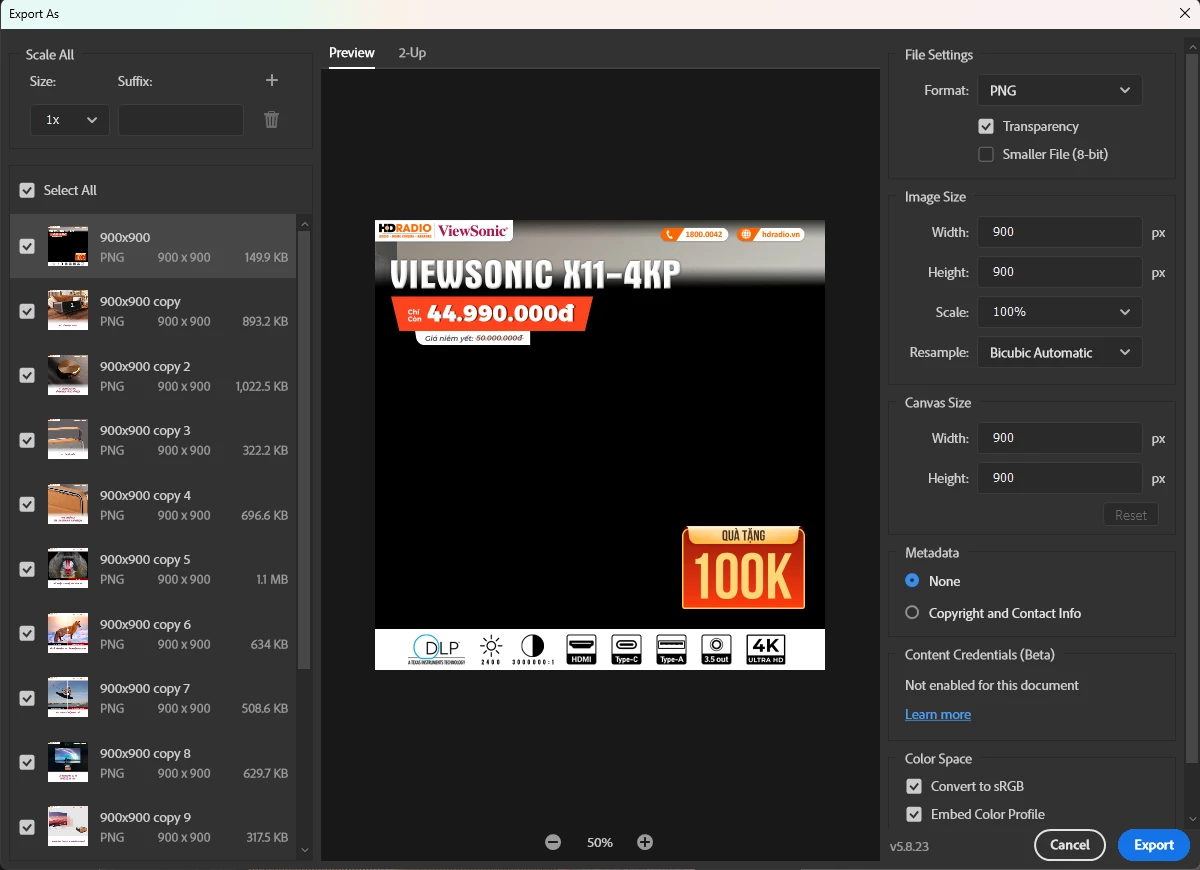This screenshot has width=1200, height=870.
Task: Select the 900x900 copy 7 thumbnail
Action: click(x=68, y=698)
